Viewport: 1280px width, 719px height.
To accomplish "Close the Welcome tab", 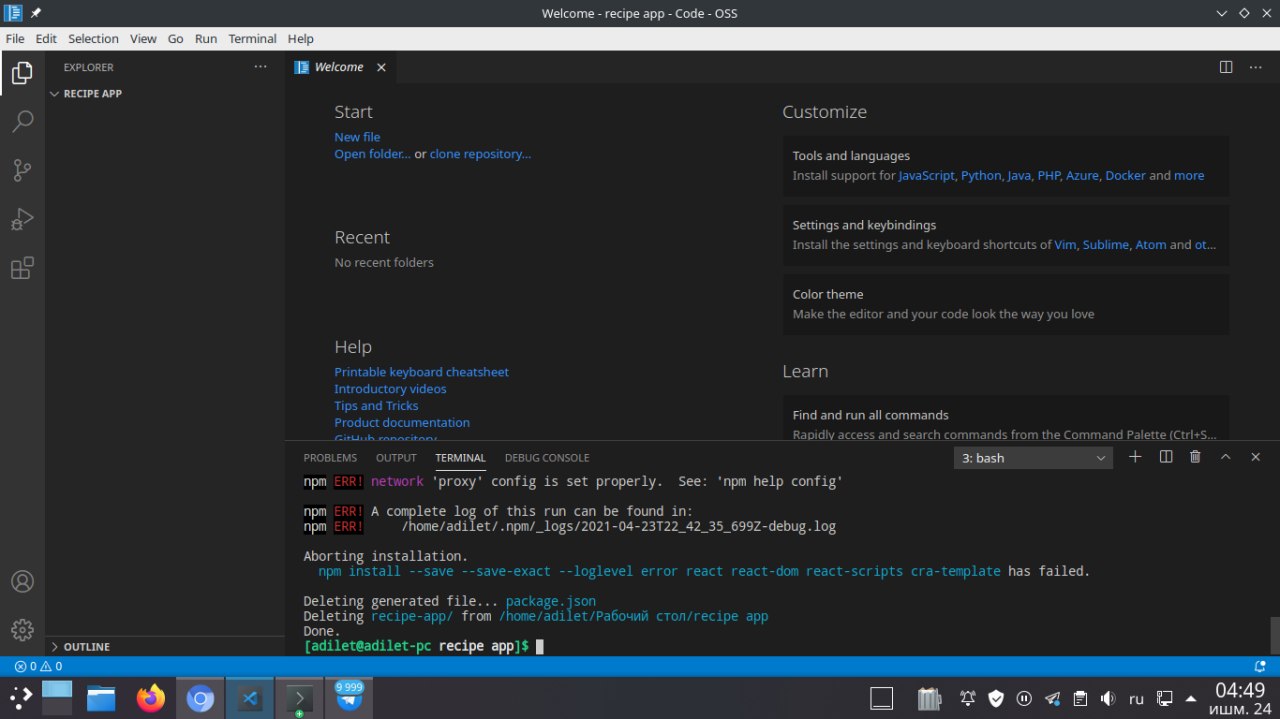I will click(x=381, y=67).
